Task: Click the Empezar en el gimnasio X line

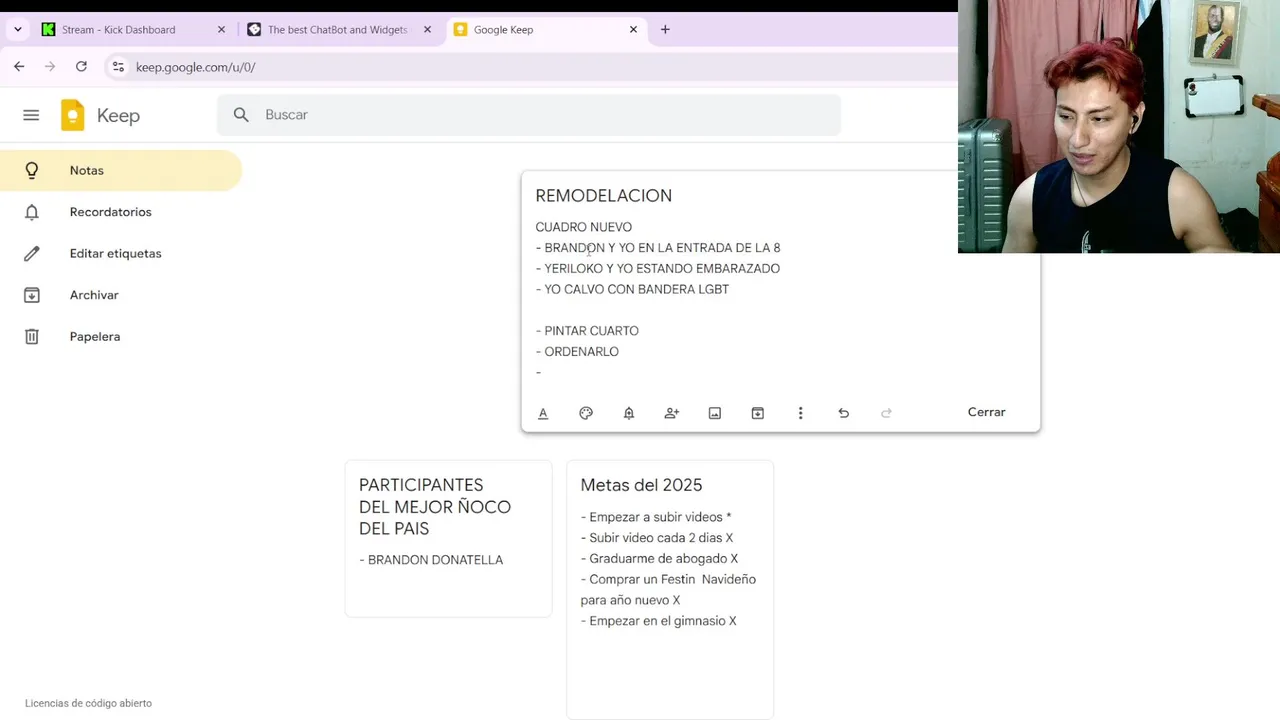Action: 658,621
